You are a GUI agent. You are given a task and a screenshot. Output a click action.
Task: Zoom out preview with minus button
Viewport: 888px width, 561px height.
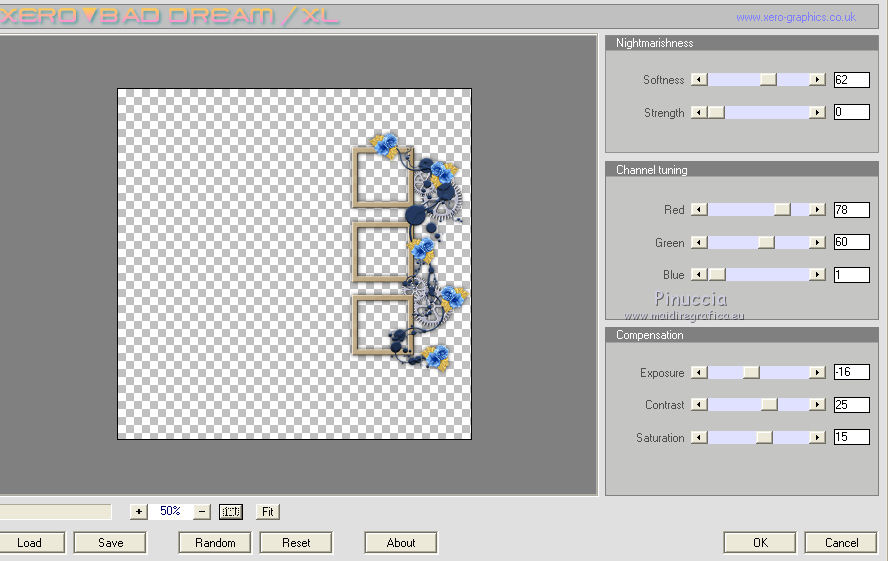[x=202, y=512]
